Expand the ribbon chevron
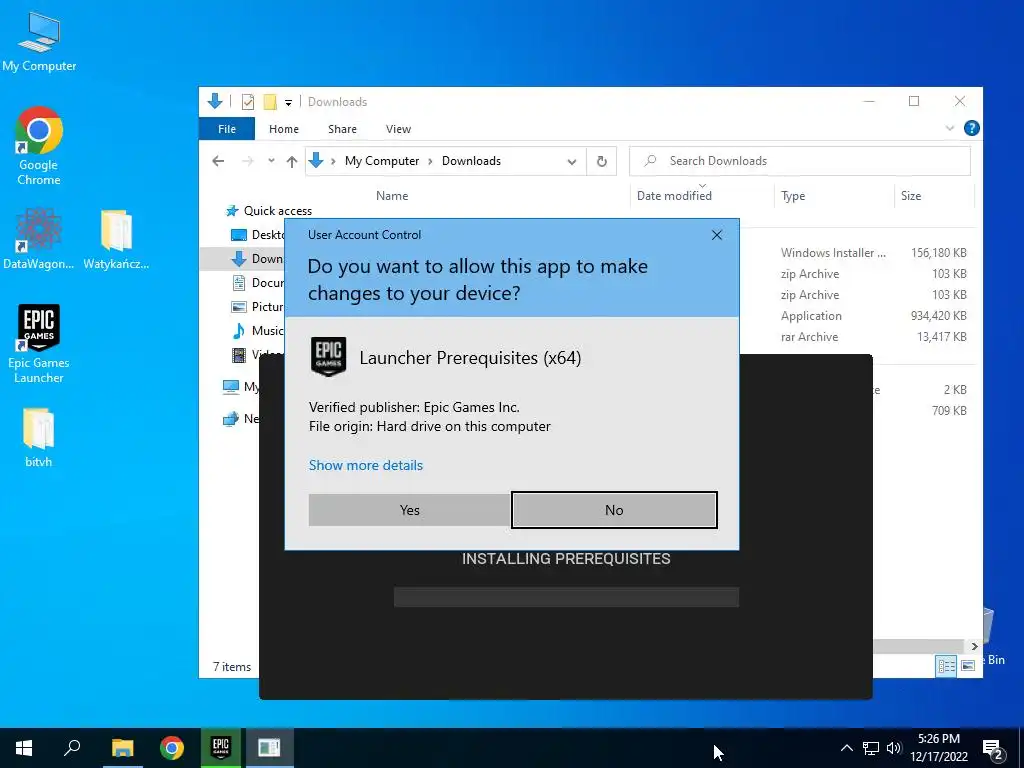The height and width of the screenshot is (768, 1024). pyautogui.click(x=950, y=129)
